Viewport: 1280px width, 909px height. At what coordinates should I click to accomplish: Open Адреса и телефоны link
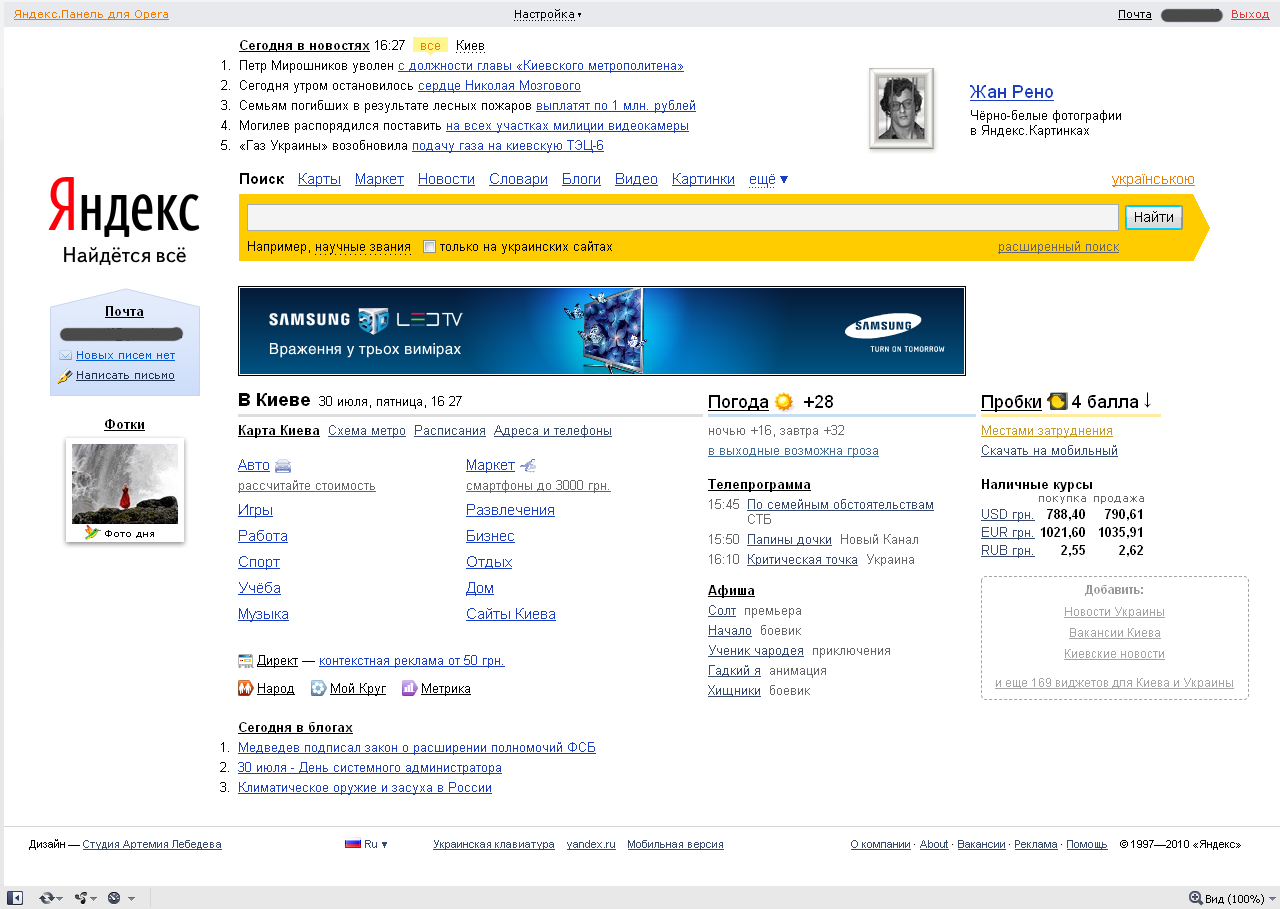[553, 431]
